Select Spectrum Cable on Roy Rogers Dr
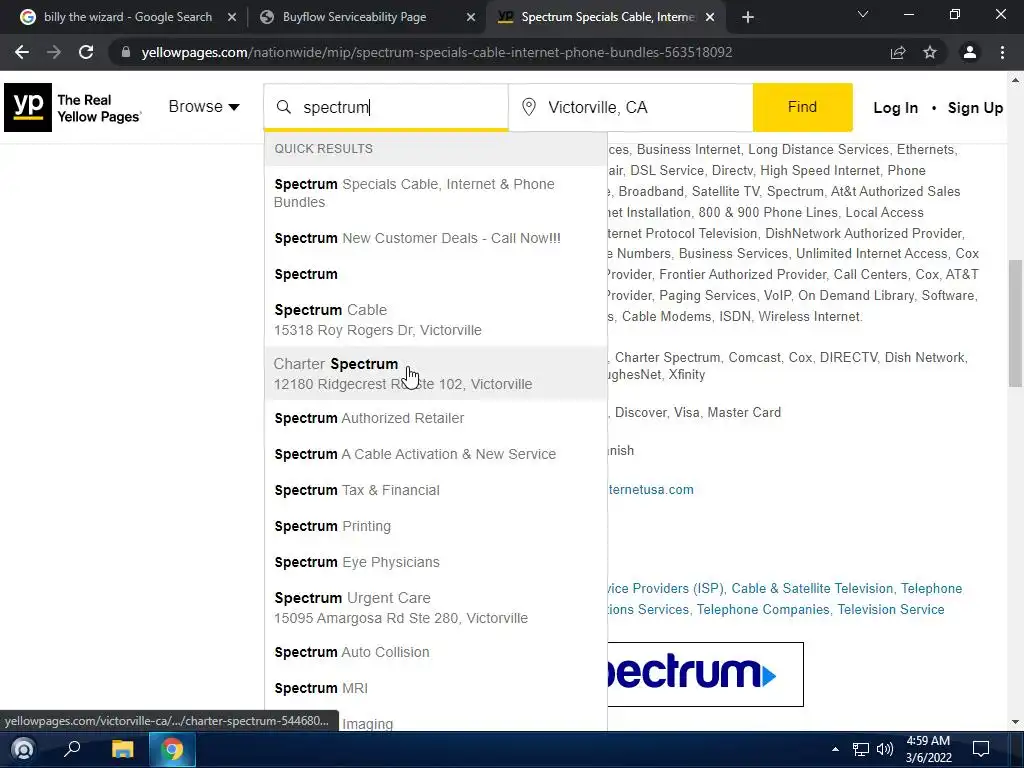The image size is (1024, 768). point(436,319)
